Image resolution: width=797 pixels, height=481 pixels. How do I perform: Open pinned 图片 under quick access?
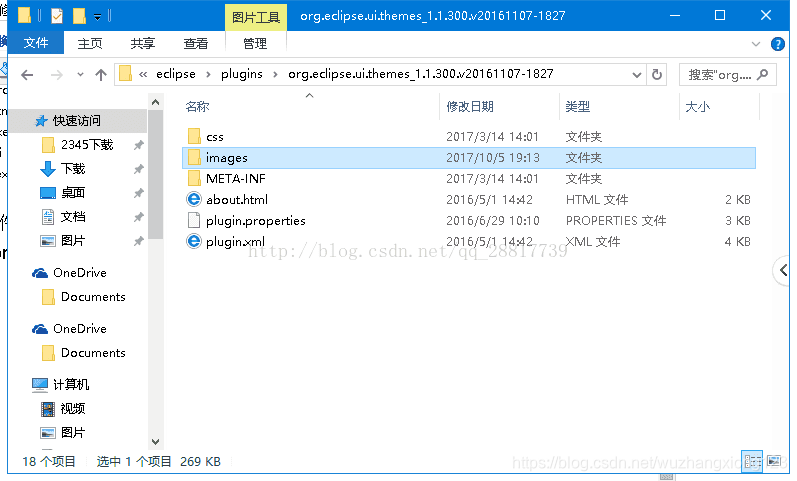pyautogui.click(x=73, y=240)
